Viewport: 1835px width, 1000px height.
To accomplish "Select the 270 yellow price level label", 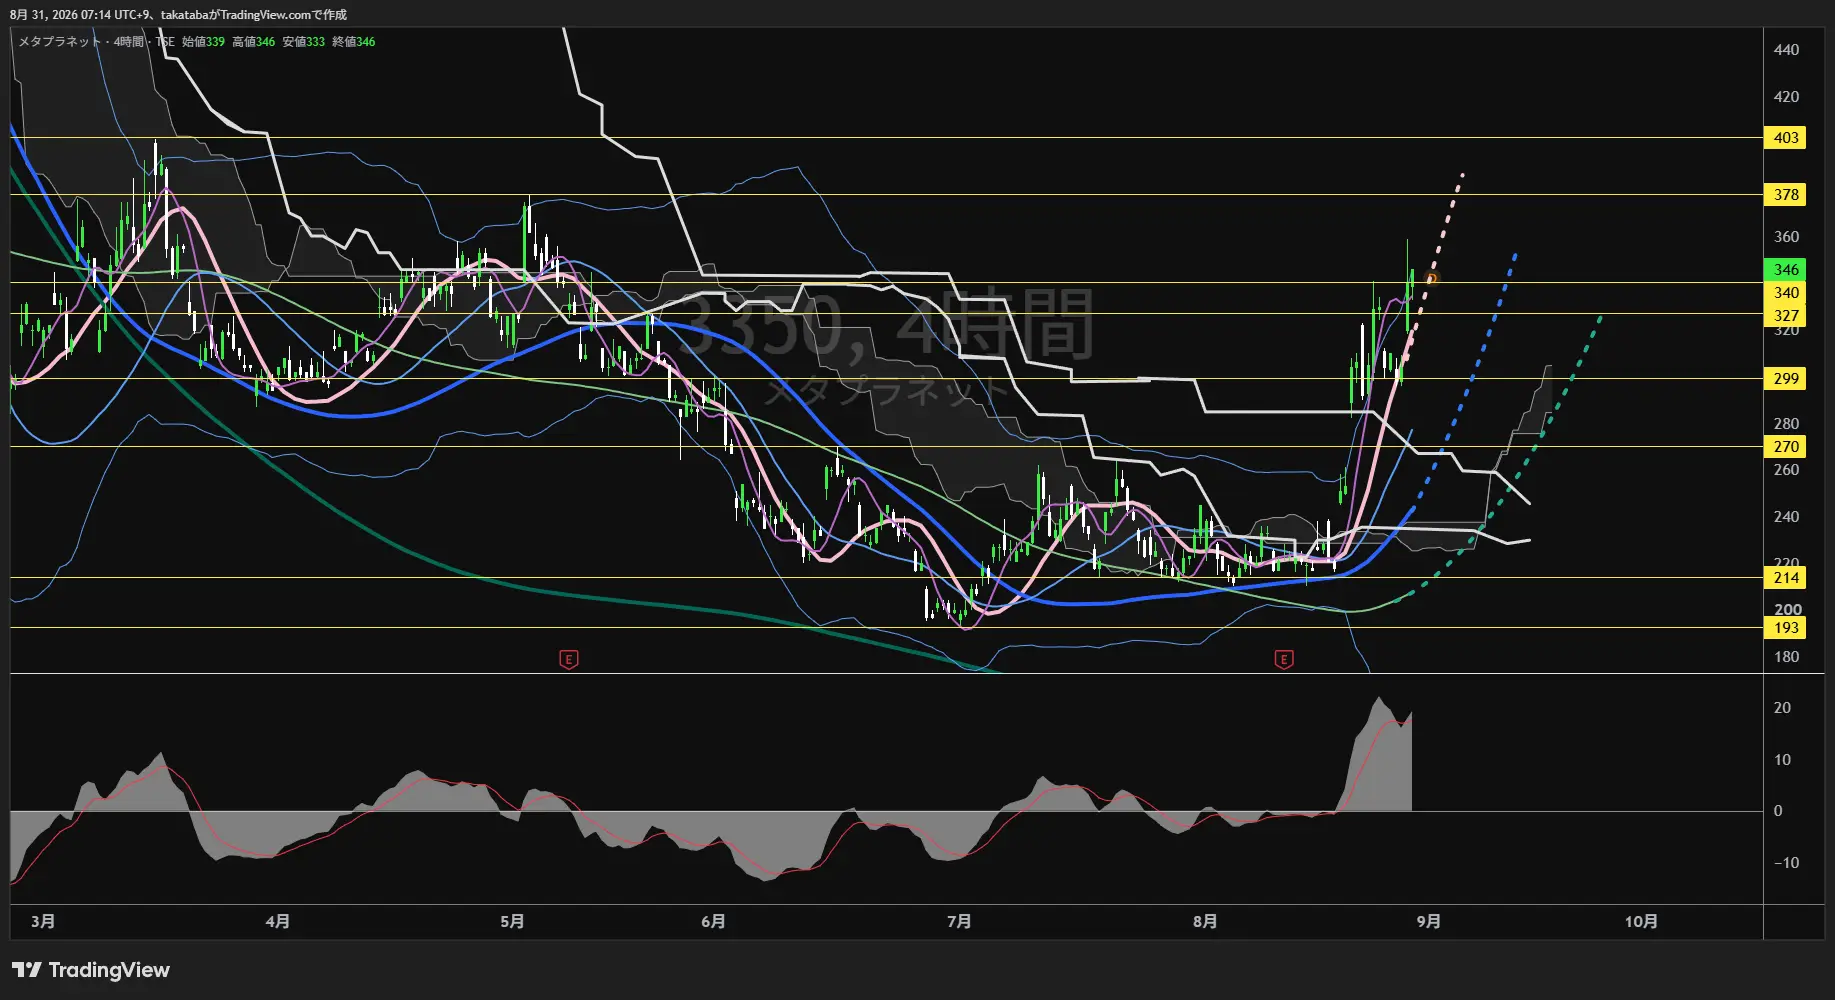I will click(1786, 447).
